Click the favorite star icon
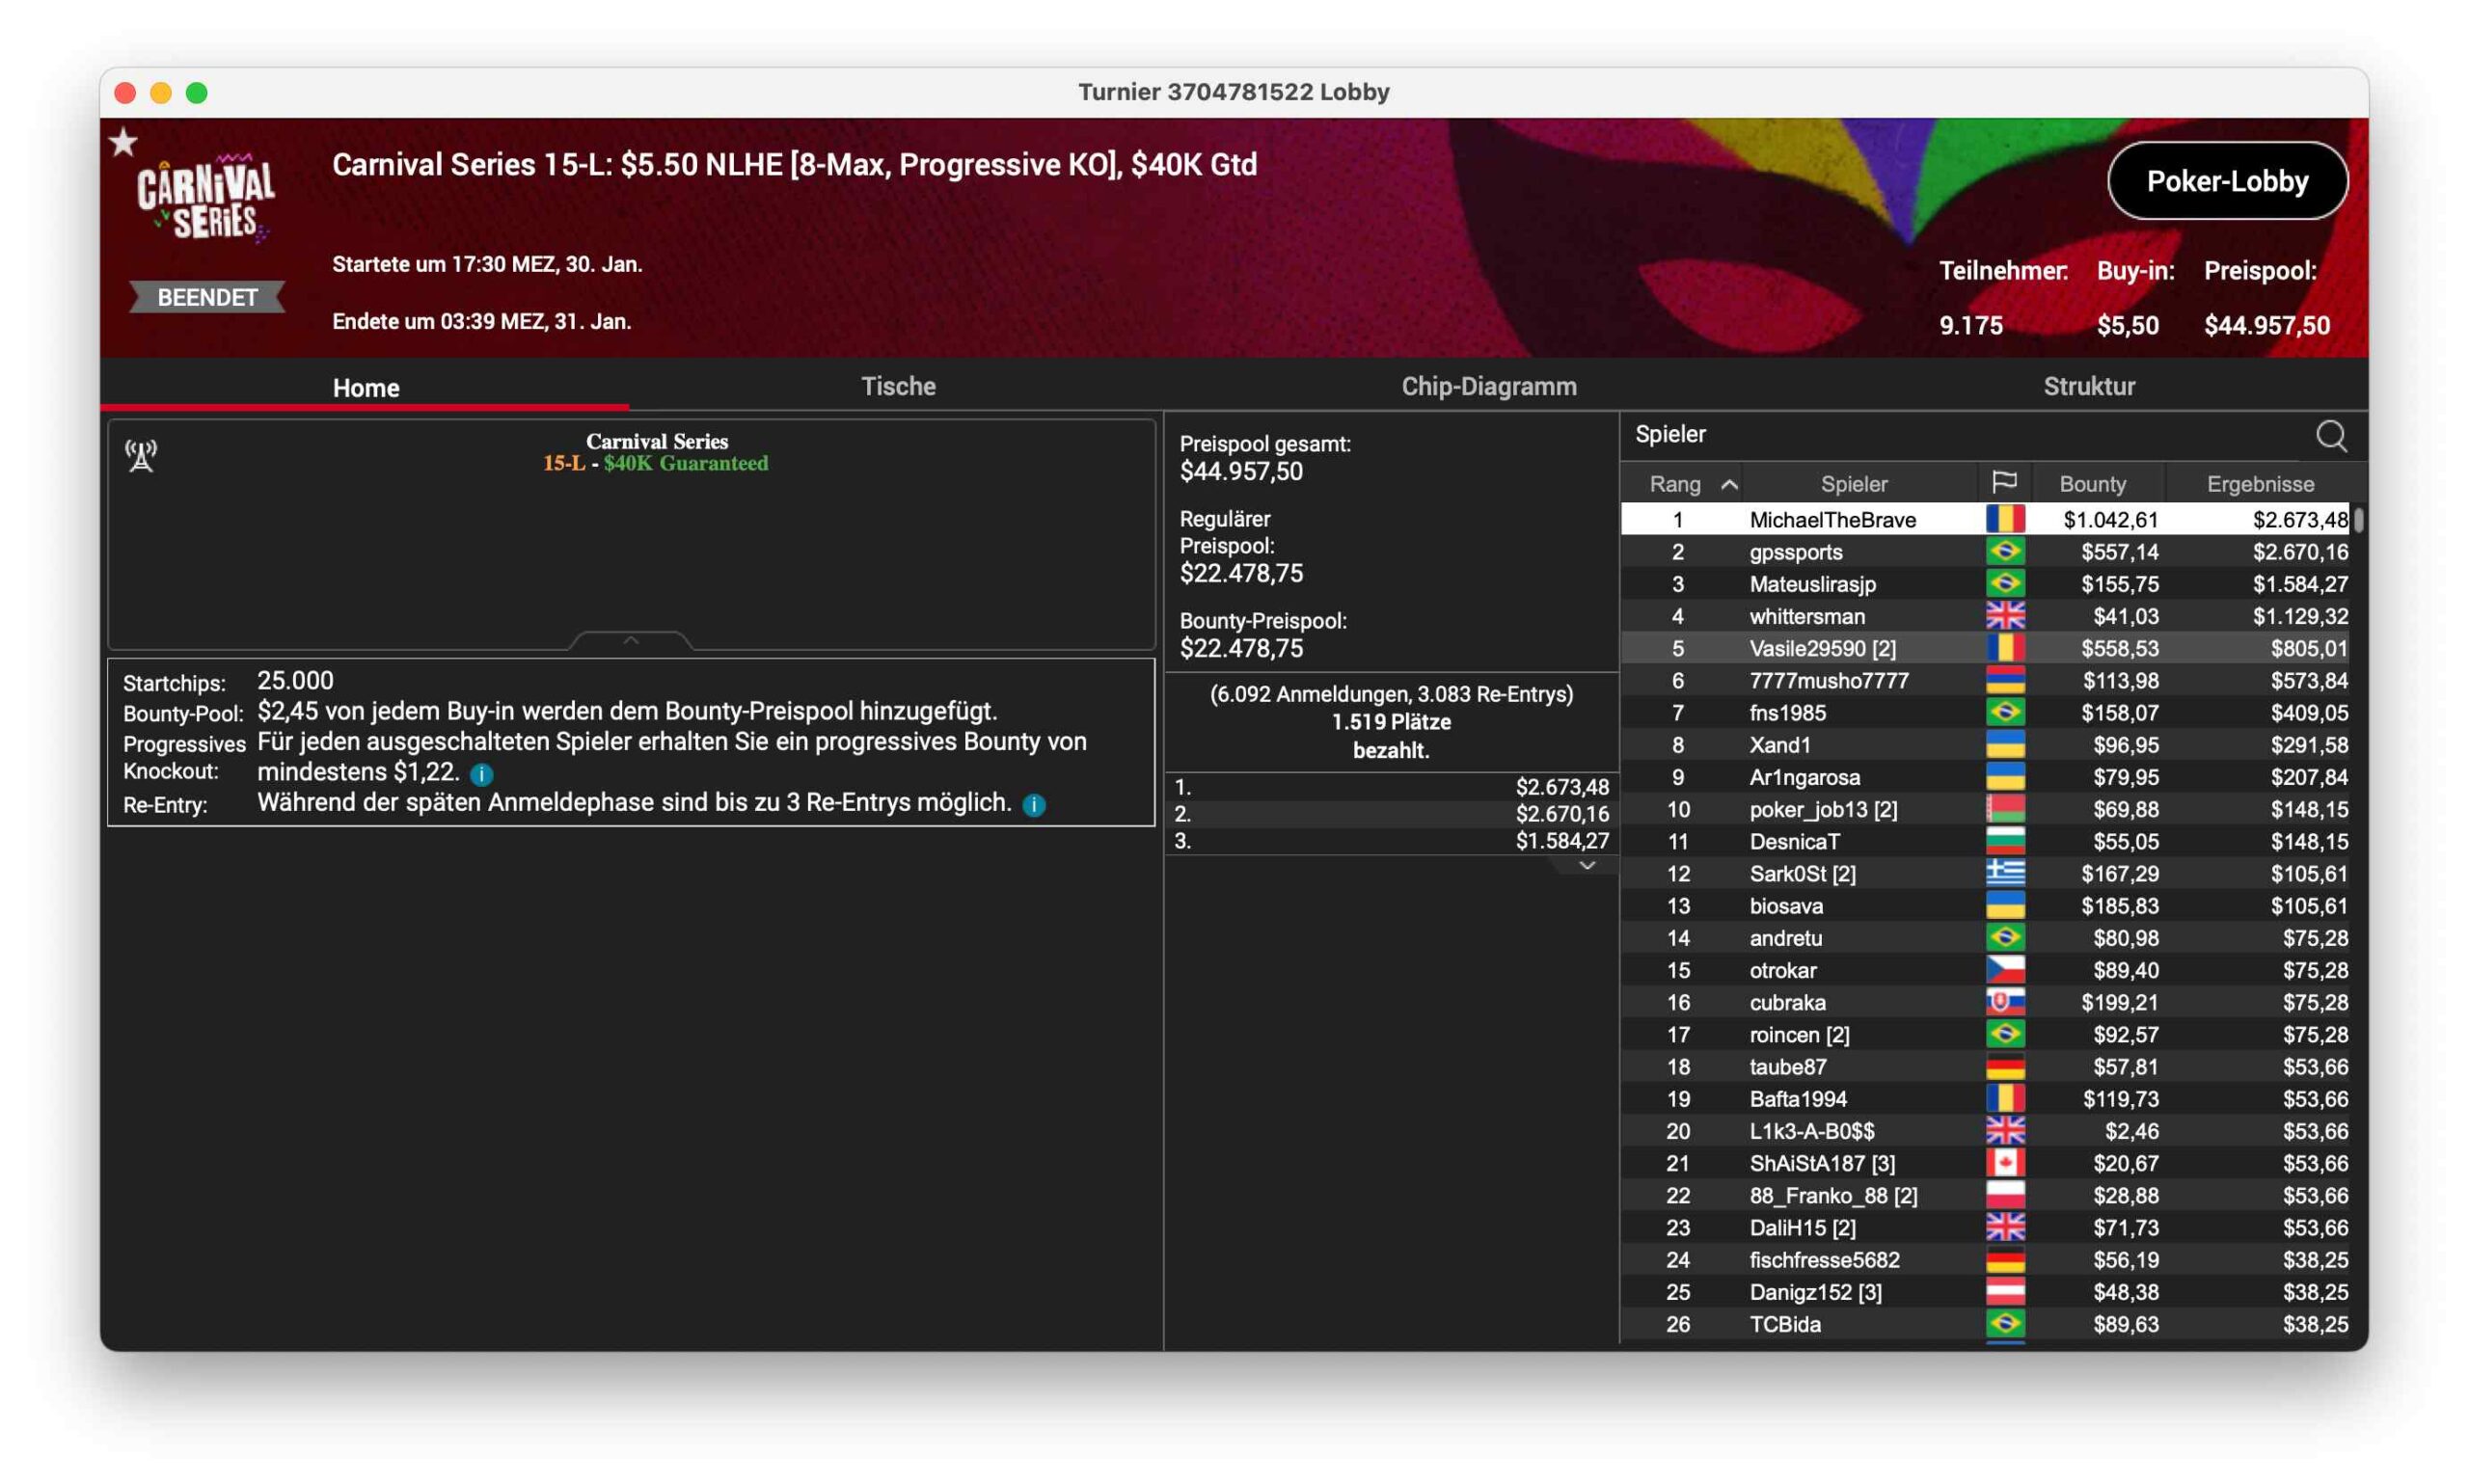 123,143
